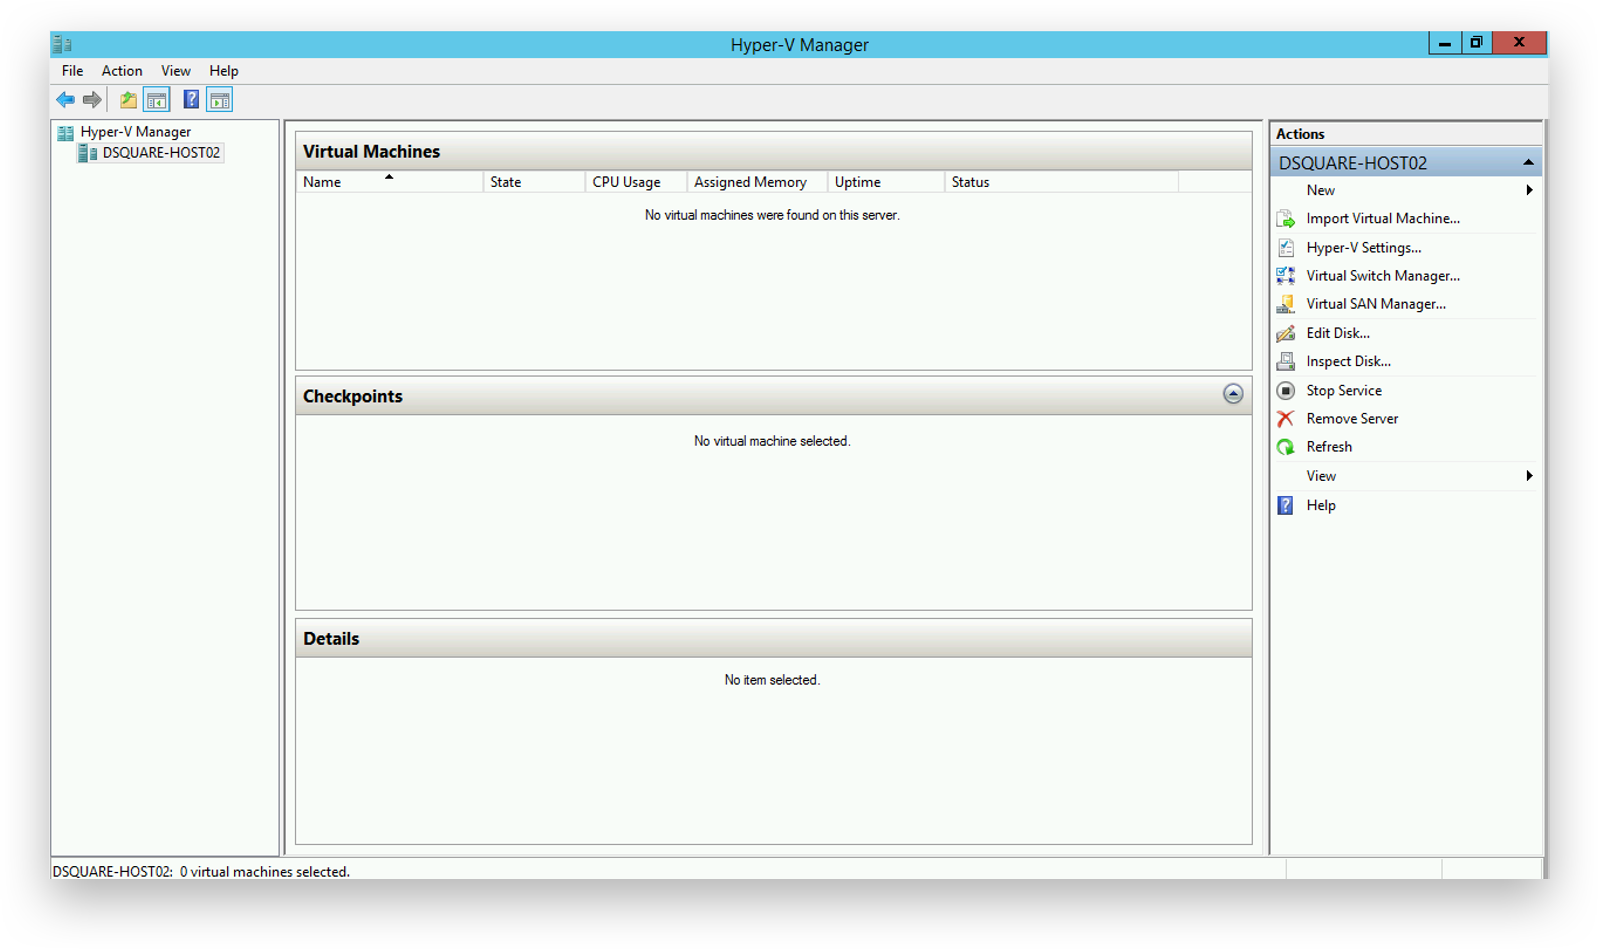Toggle the Show/Hide Action Pane toolbar icon
Image resolution: width=1598 pixels, height=949 pixels.
point(220,100)
